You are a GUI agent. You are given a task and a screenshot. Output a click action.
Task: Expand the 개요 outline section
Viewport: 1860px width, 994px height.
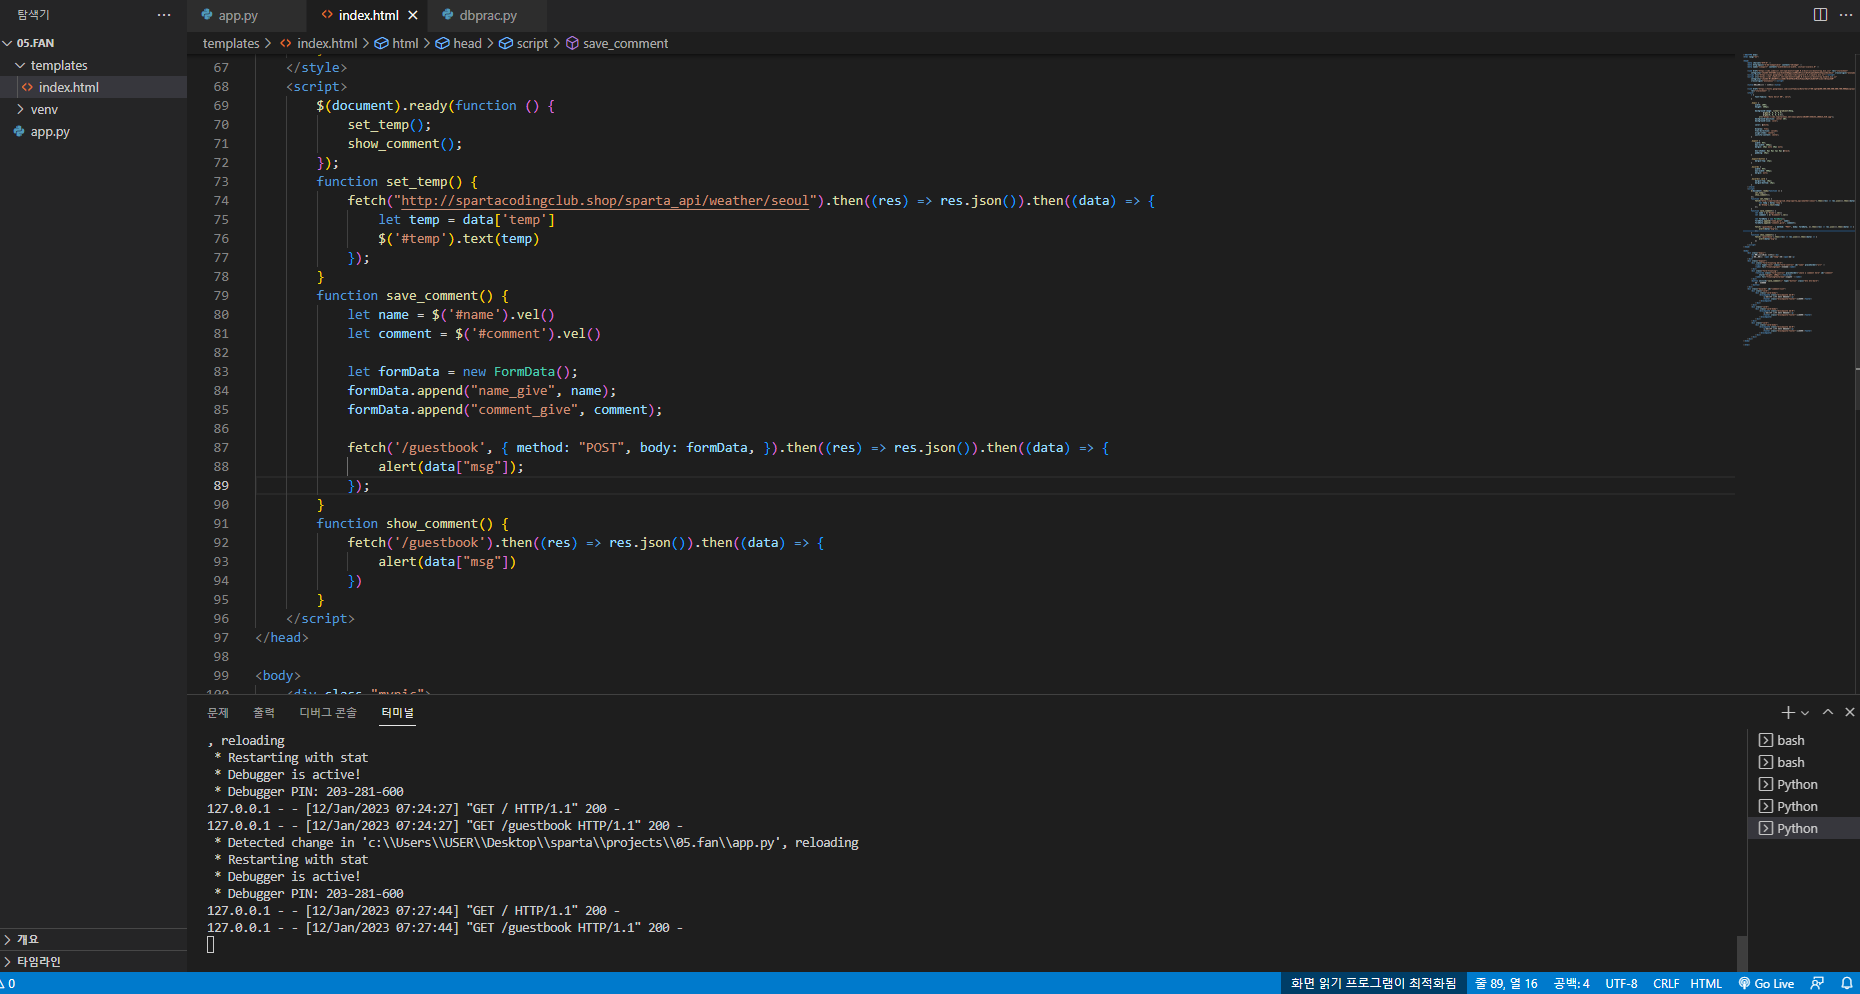tap(93, 939)
